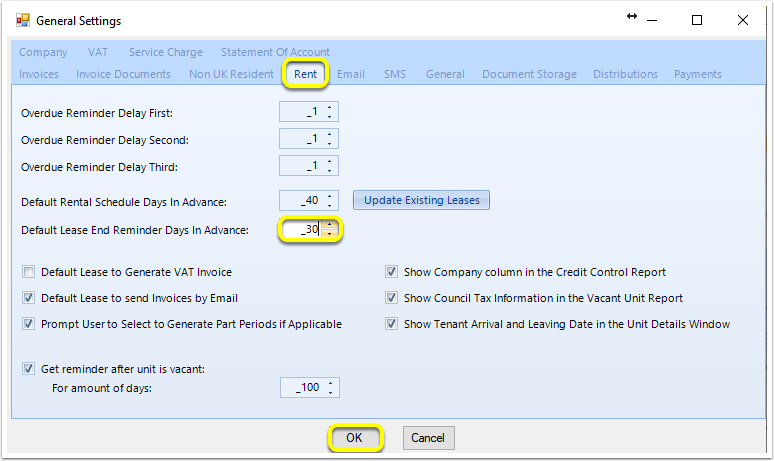Decrease Overdue Reminder Delay Second value
This screenshot has width=774, height=461.
[x=330, y=144]
